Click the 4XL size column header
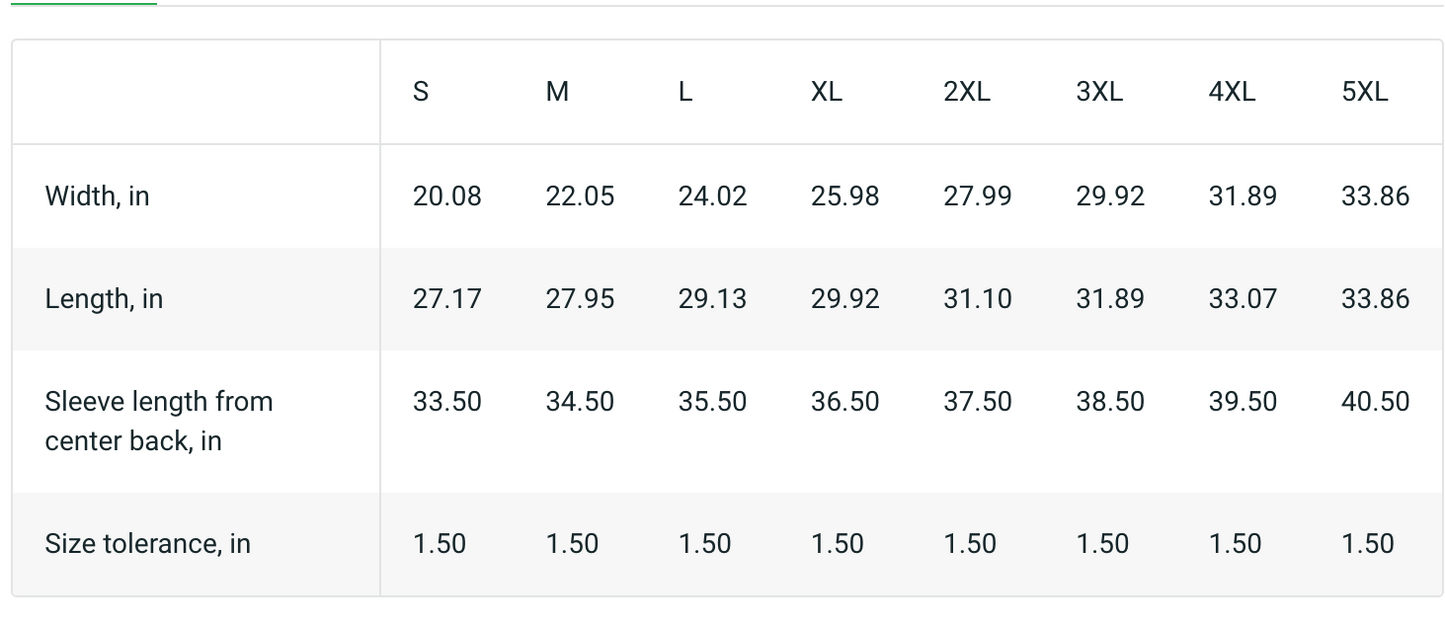The height and width of the screenshot is (625, 1445). [1231, 92]
